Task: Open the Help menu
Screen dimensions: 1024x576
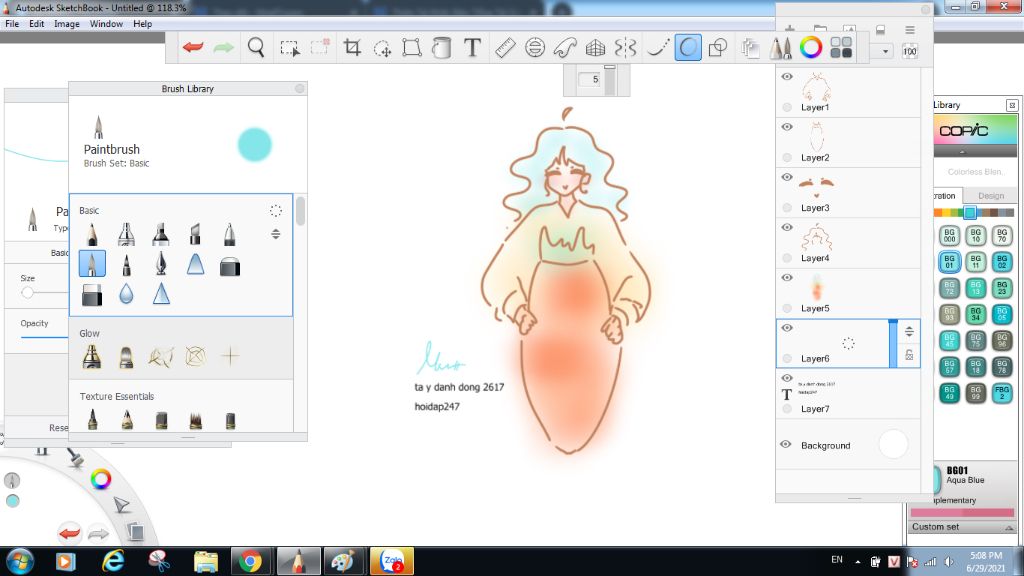Action: (x=142, y=24)
